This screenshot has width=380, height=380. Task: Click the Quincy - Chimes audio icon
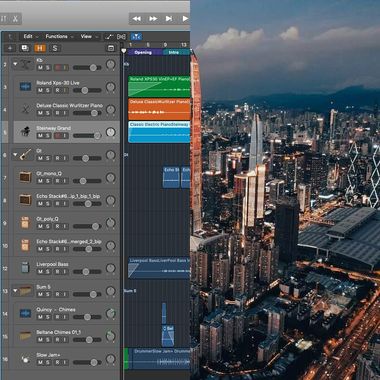(x=25, y=313)
